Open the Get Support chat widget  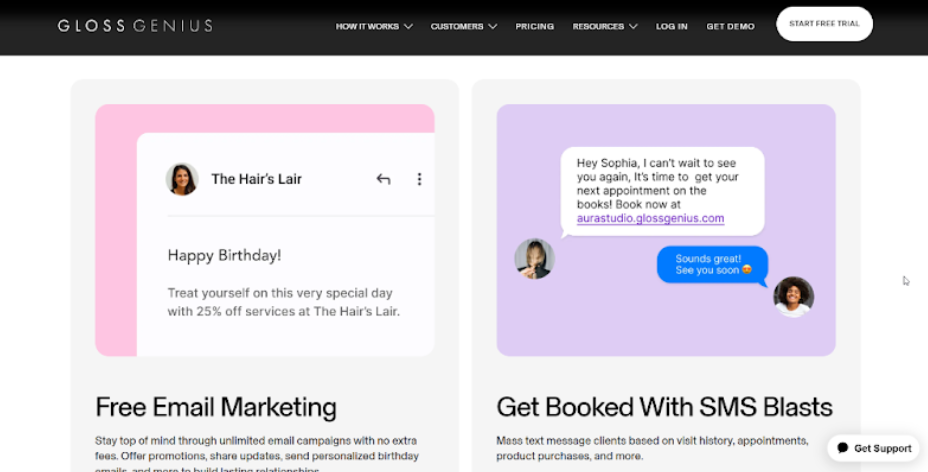click(874, 448)
